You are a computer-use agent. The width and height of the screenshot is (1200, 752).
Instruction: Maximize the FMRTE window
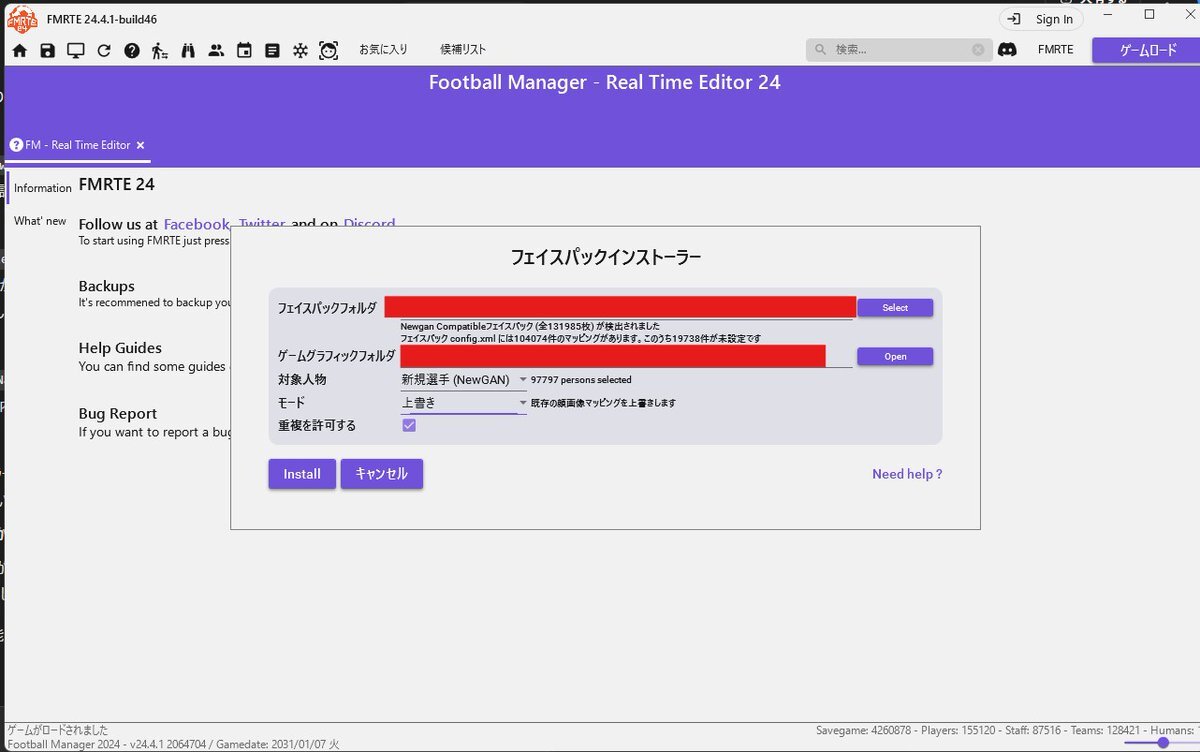click(1149, 14)
